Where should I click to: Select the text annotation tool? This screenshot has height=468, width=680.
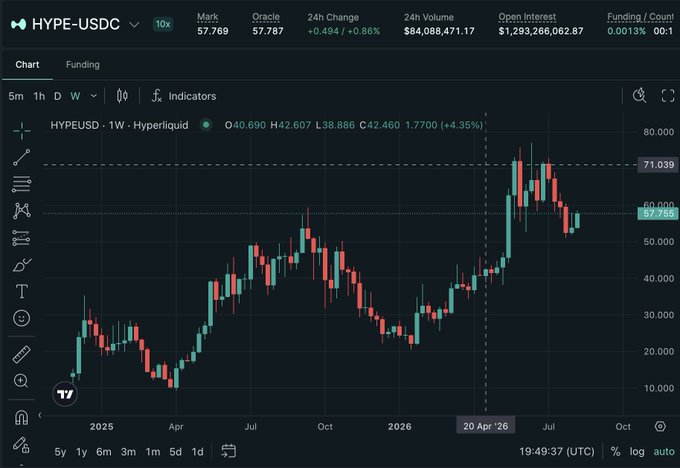(x=22, y=291)
